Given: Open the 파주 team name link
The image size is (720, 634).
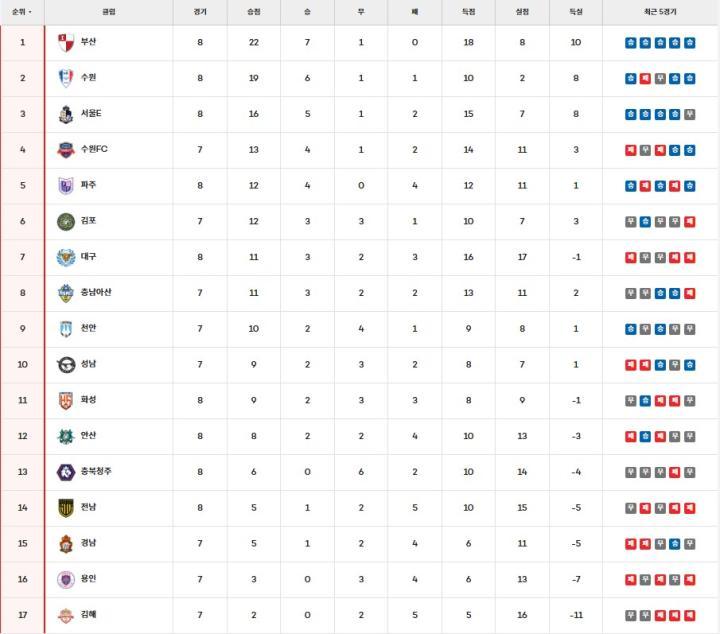Looking at the screenshot, I should coord(89,185).
